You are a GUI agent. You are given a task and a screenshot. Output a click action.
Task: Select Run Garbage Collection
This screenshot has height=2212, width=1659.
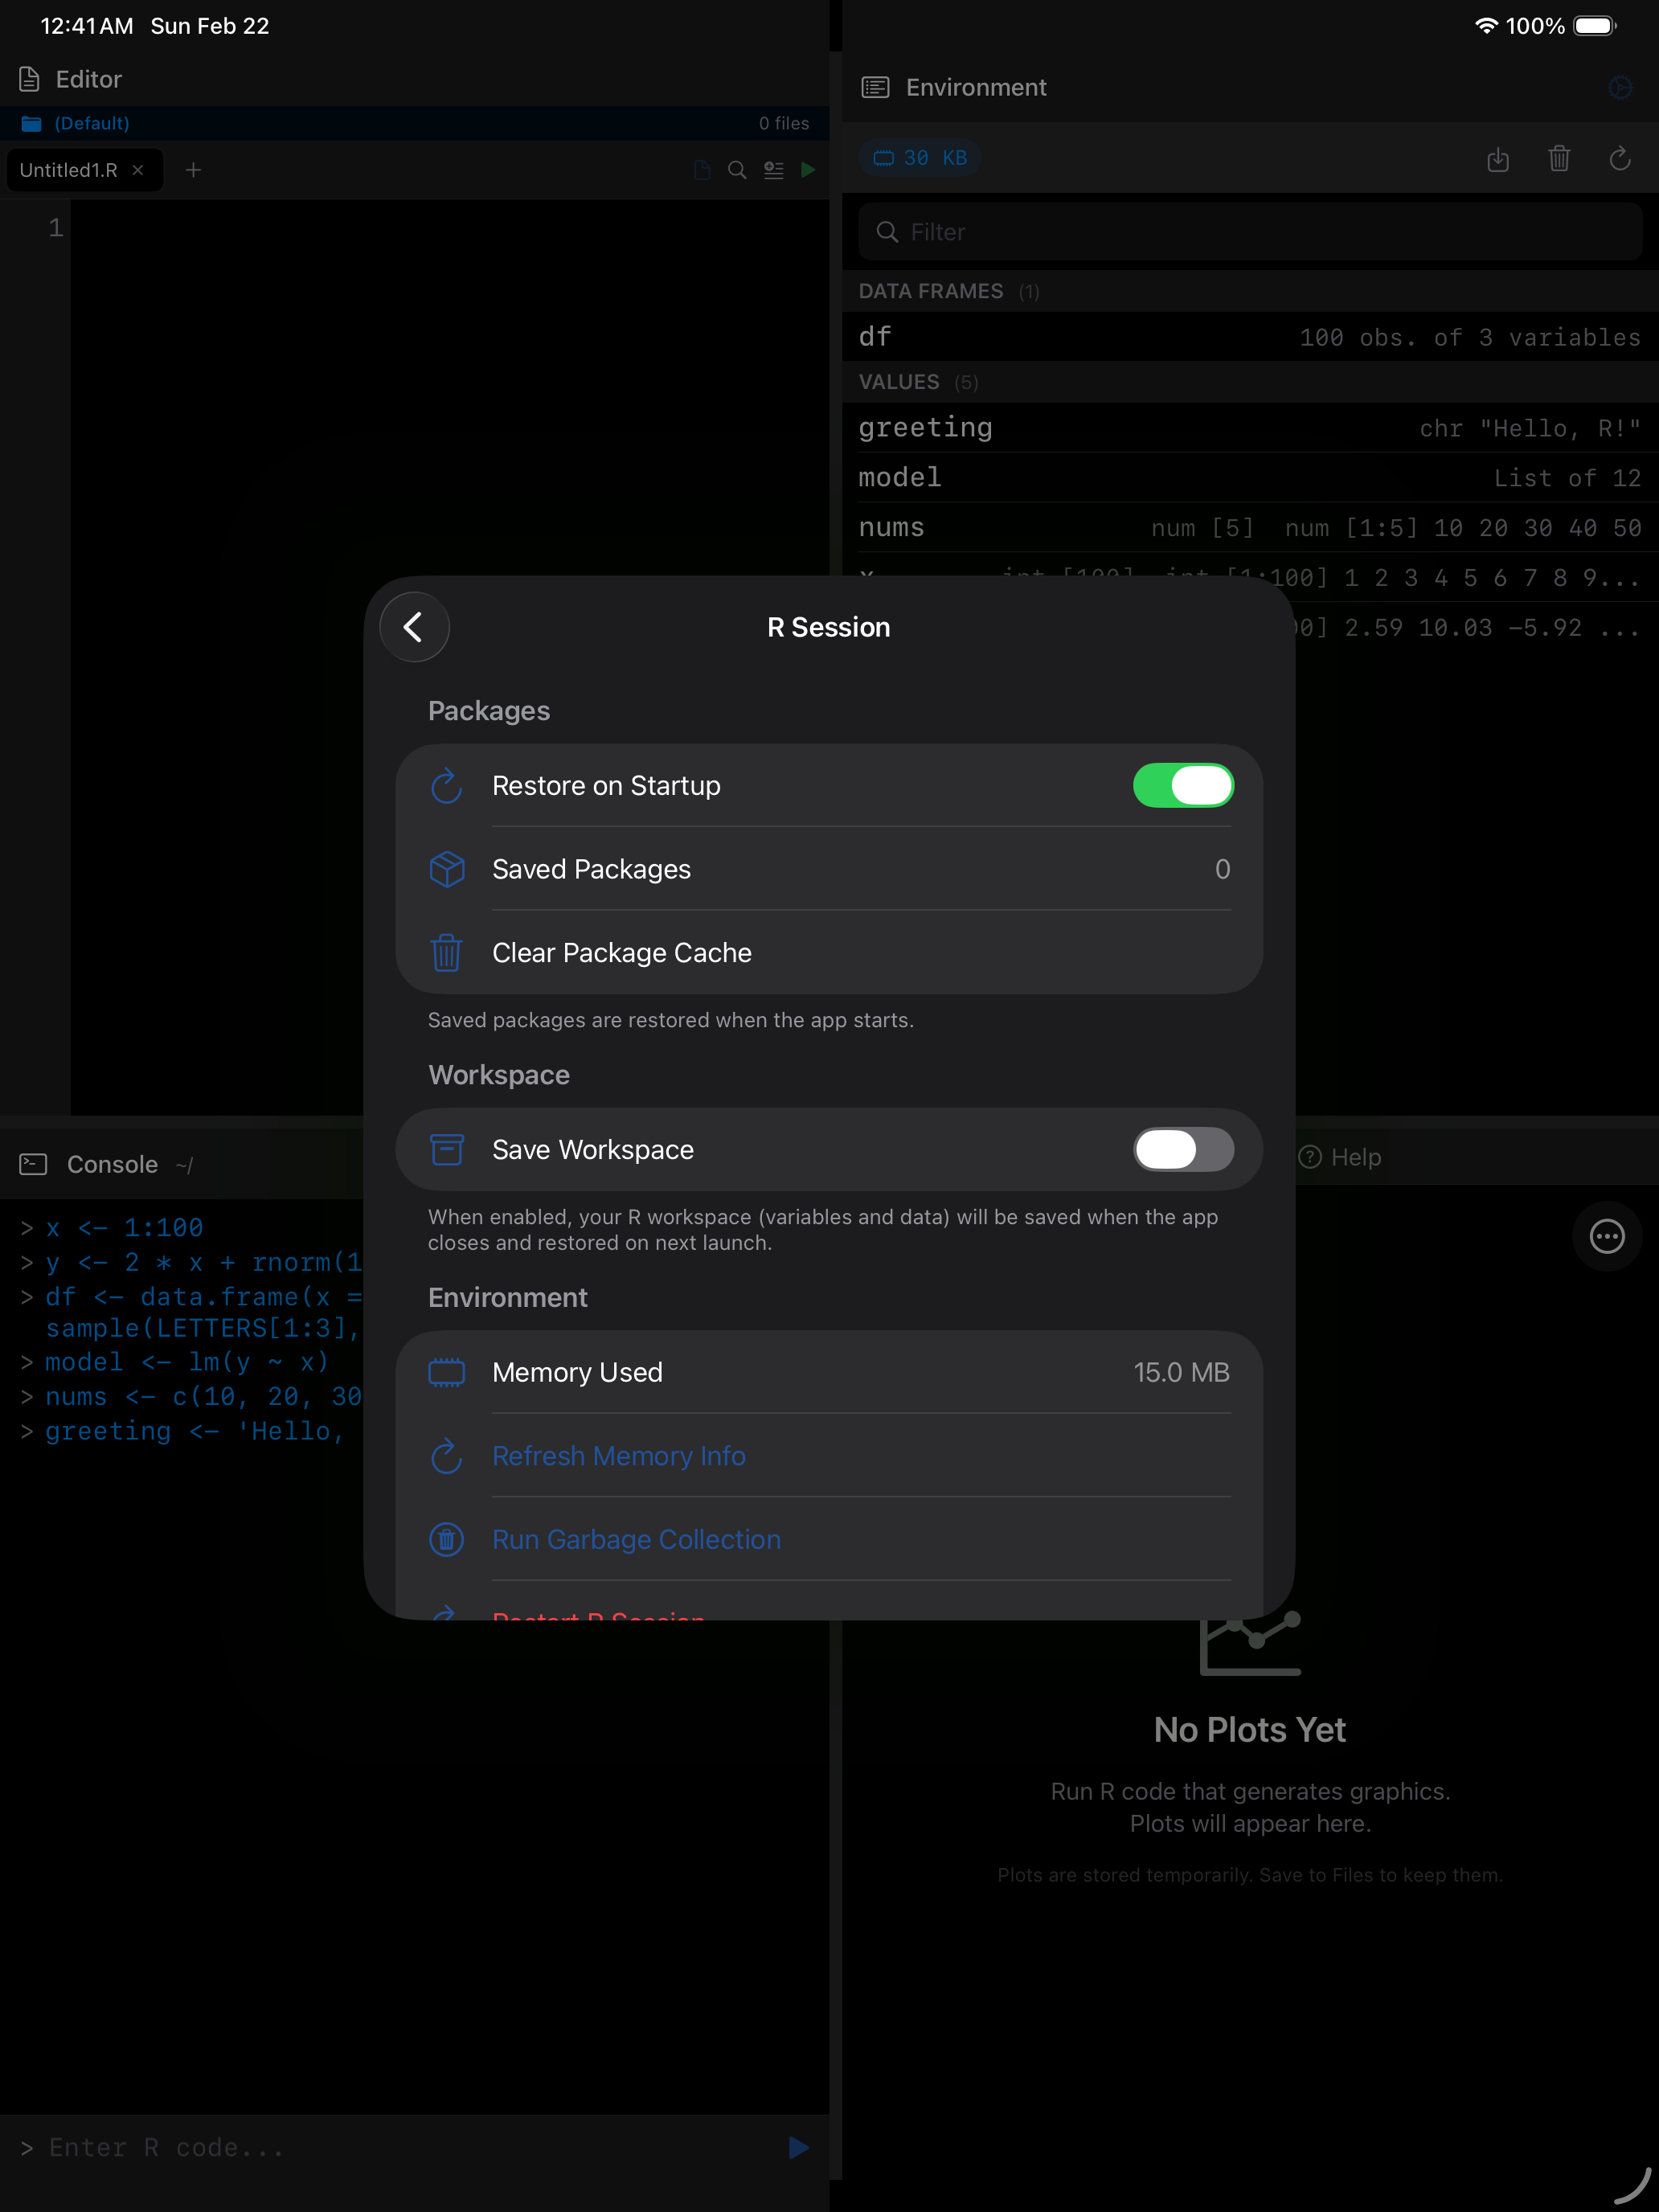(x=636, y=1539)
